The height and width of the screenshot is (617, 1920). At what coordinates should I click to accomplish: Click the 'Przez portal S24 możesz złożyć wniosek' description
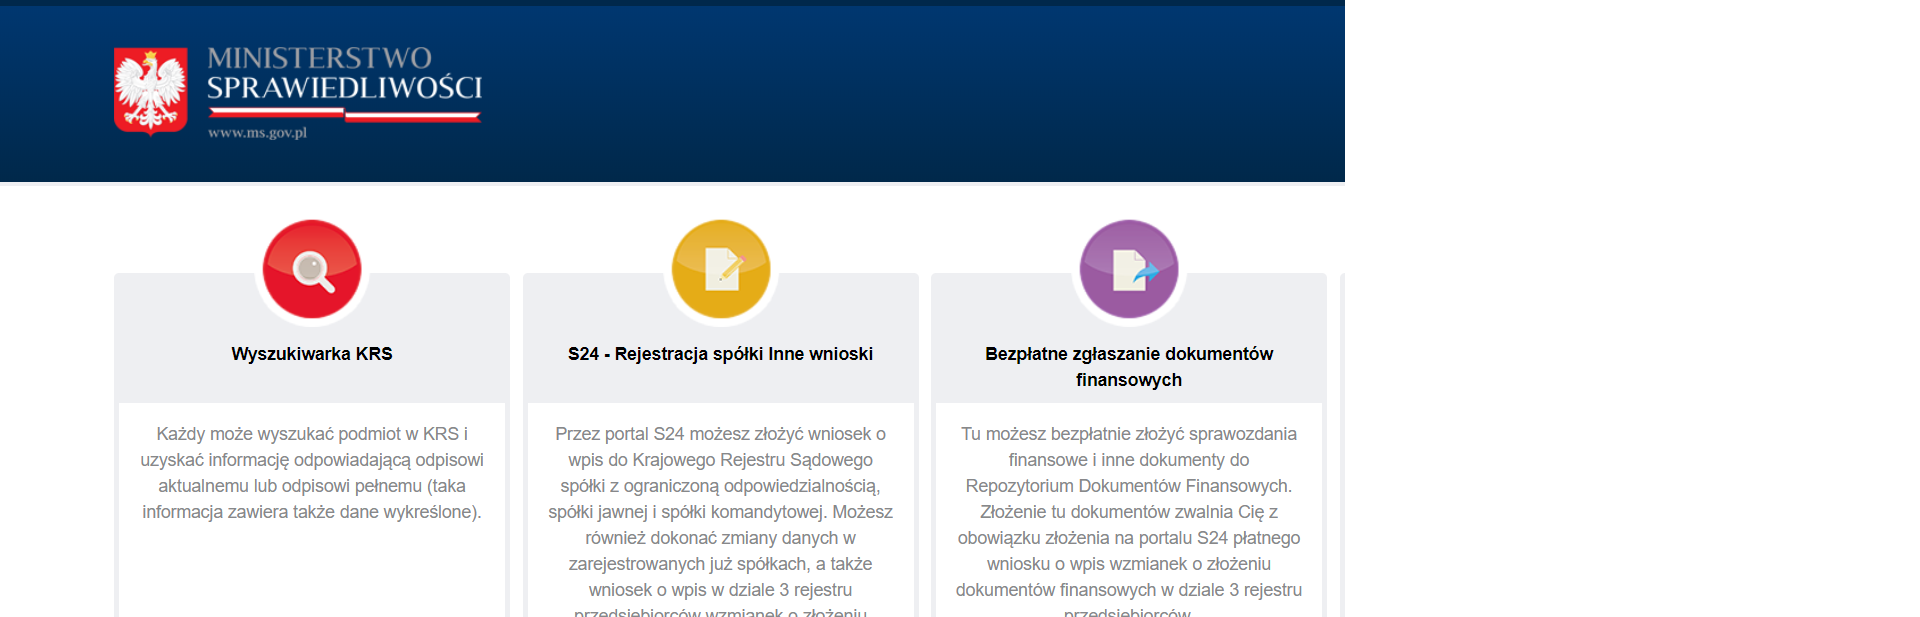pos(721,520)
